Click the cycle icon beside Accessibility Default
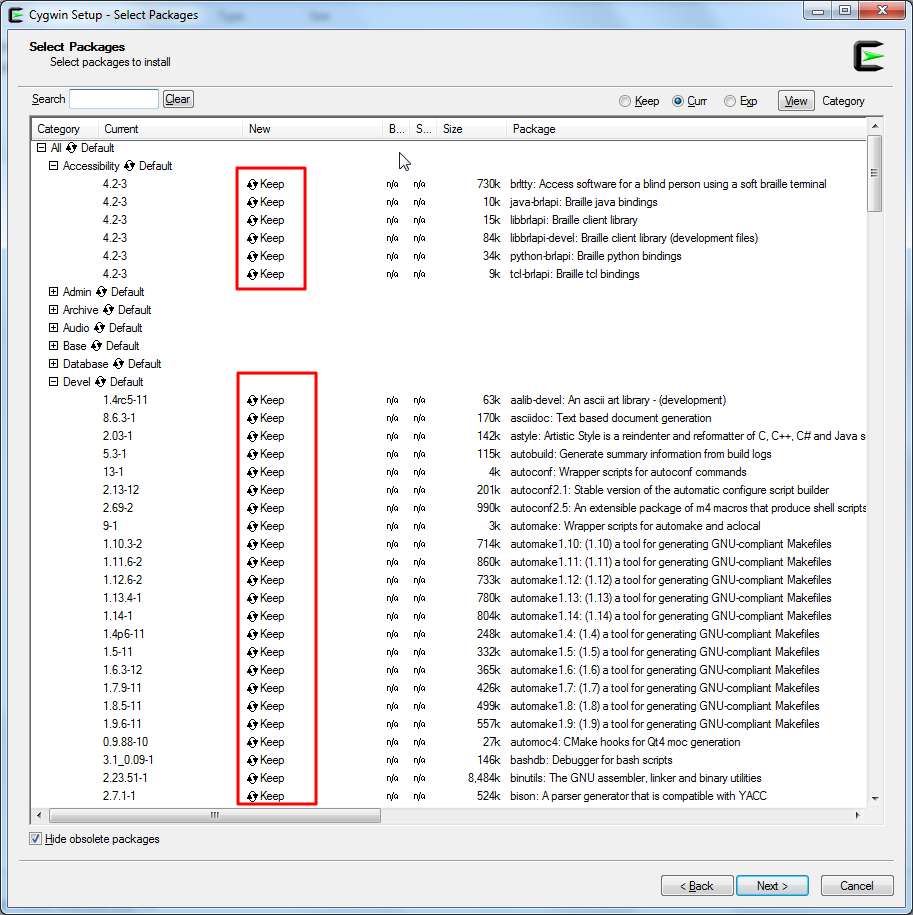The height and width of the screenshot is (915, 913). [x=130, y=166]
